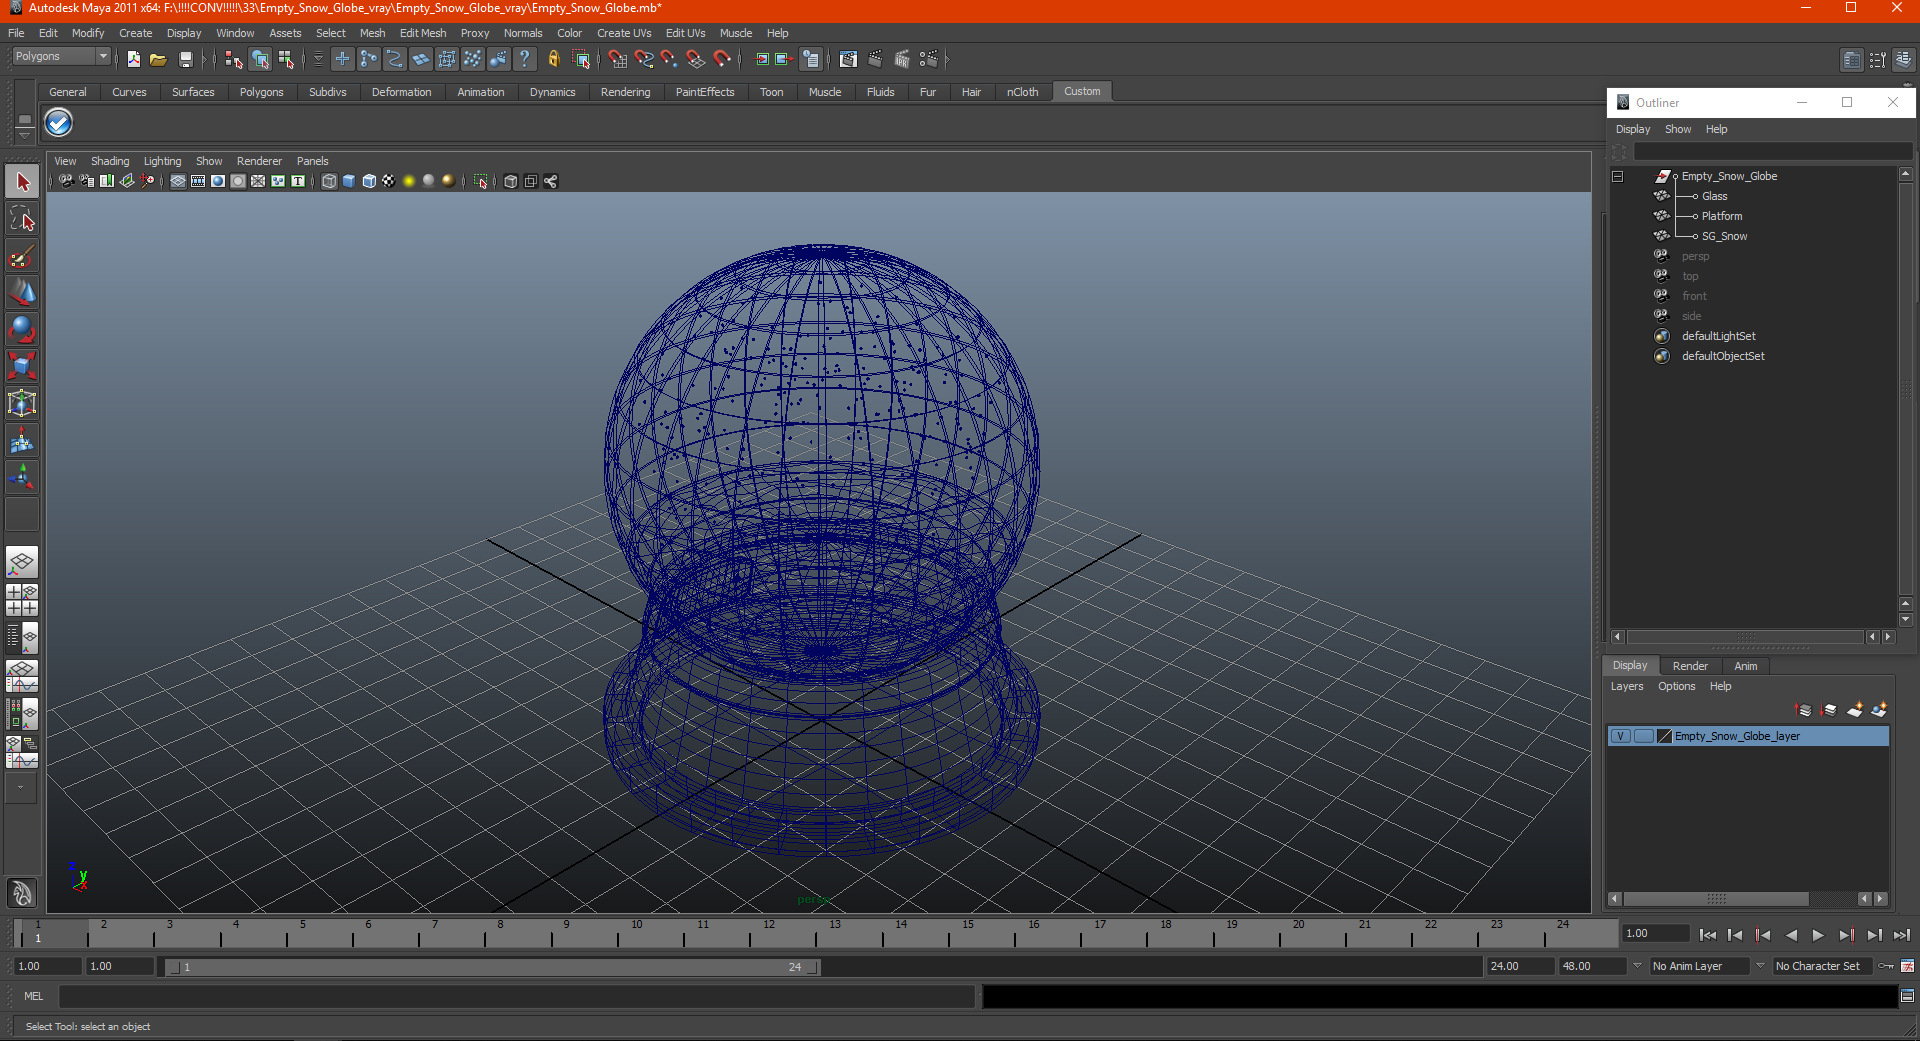Open the Polygons menu set dropdown
Viewport: 1920px width, 1041px height.
click(x=61, y=57)
